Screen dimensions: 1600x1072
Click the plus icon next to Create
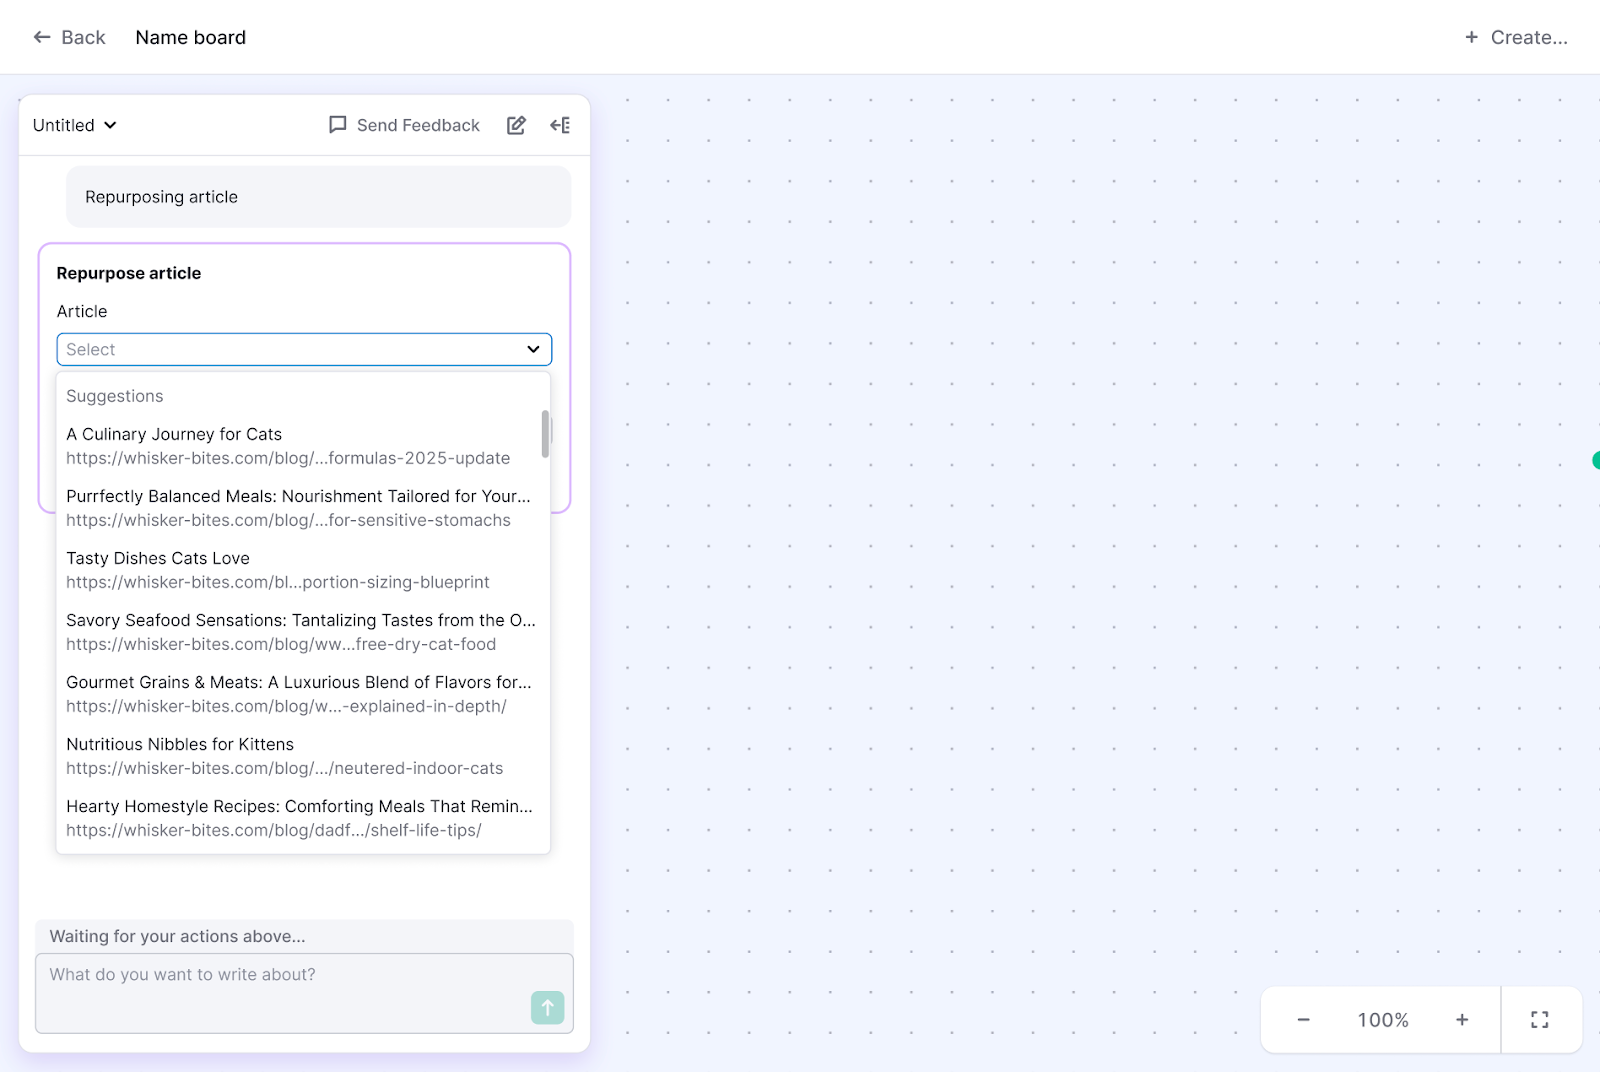1471,36
